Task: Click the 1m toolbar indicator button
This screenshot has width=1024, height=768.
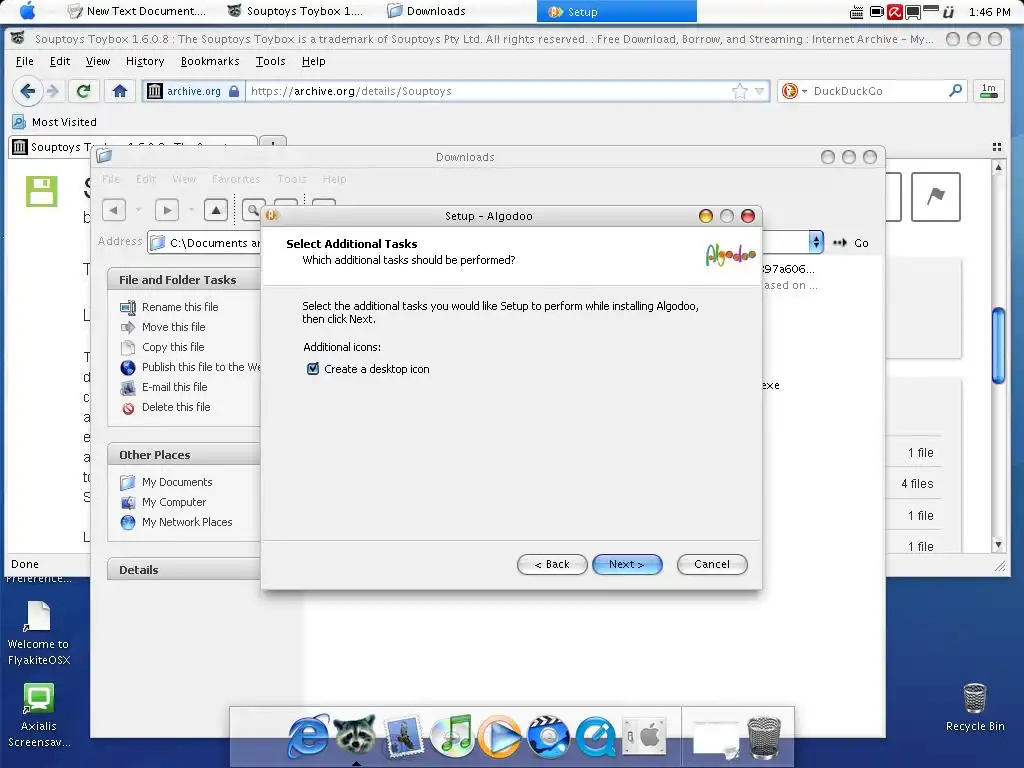Action: pyautogui.click(x=989, y=91)
